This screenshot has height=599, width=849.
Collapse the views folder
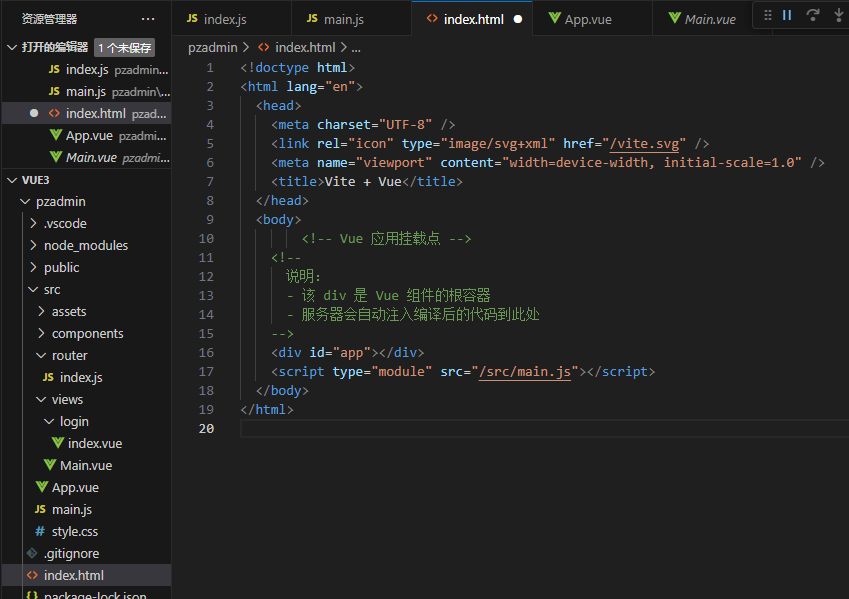(41, 399)
